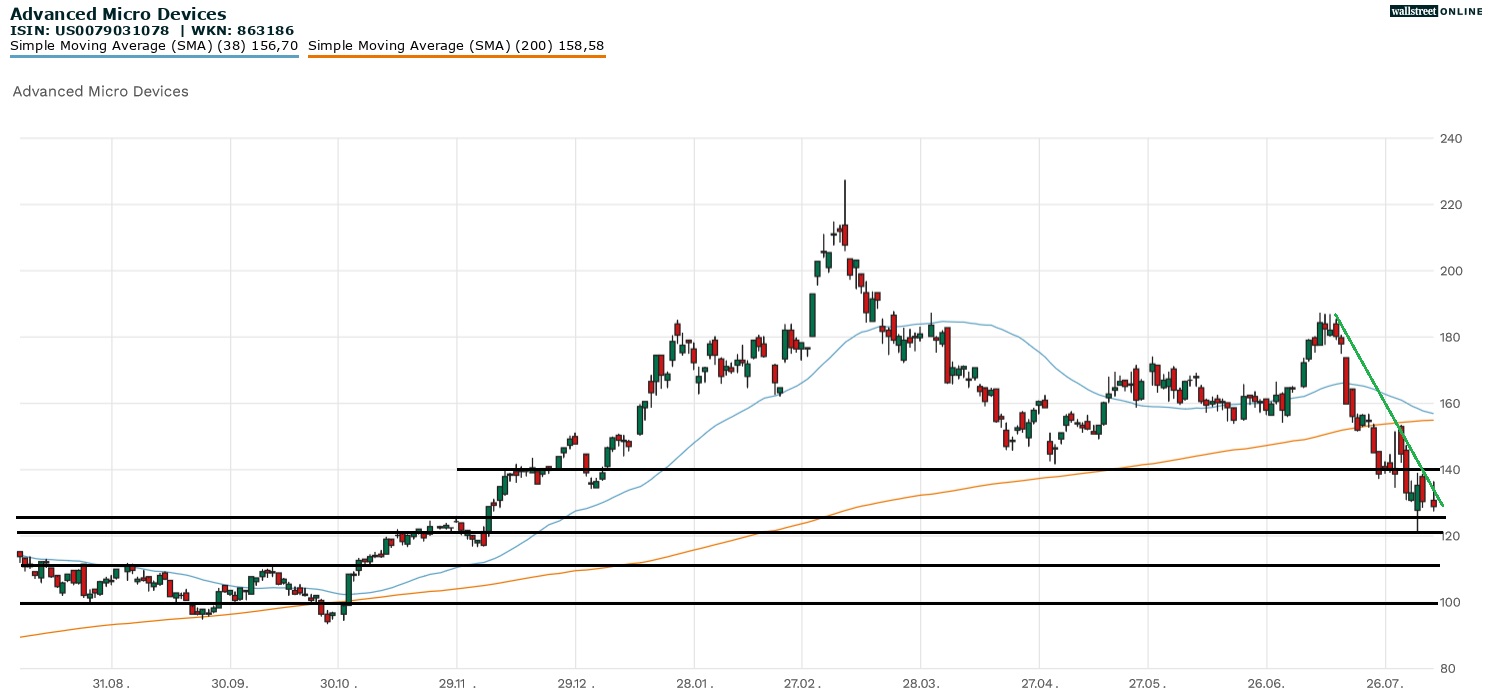Click the SMA (38) 156,70 legend entry
1490x689 pixels.
coord(154,46)
